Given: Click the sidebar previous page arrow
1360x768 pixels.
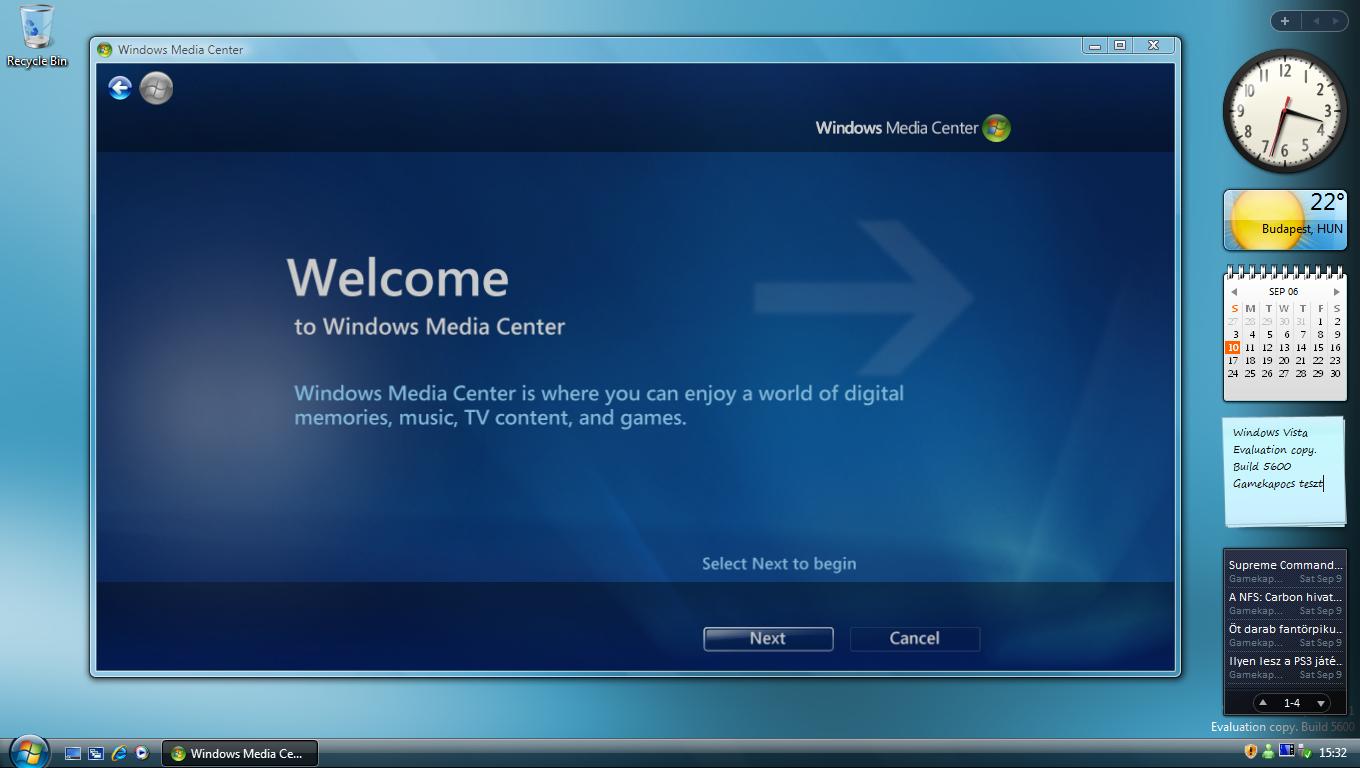Looking at the screenshot, I should click(1316, 20).
